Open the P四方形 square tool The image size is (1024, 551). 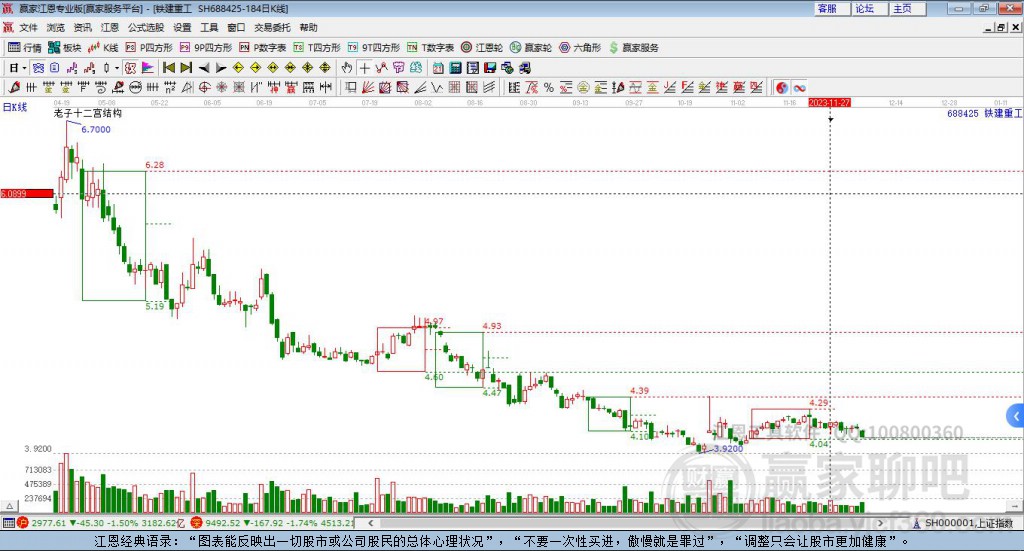(x=149, y=48)
